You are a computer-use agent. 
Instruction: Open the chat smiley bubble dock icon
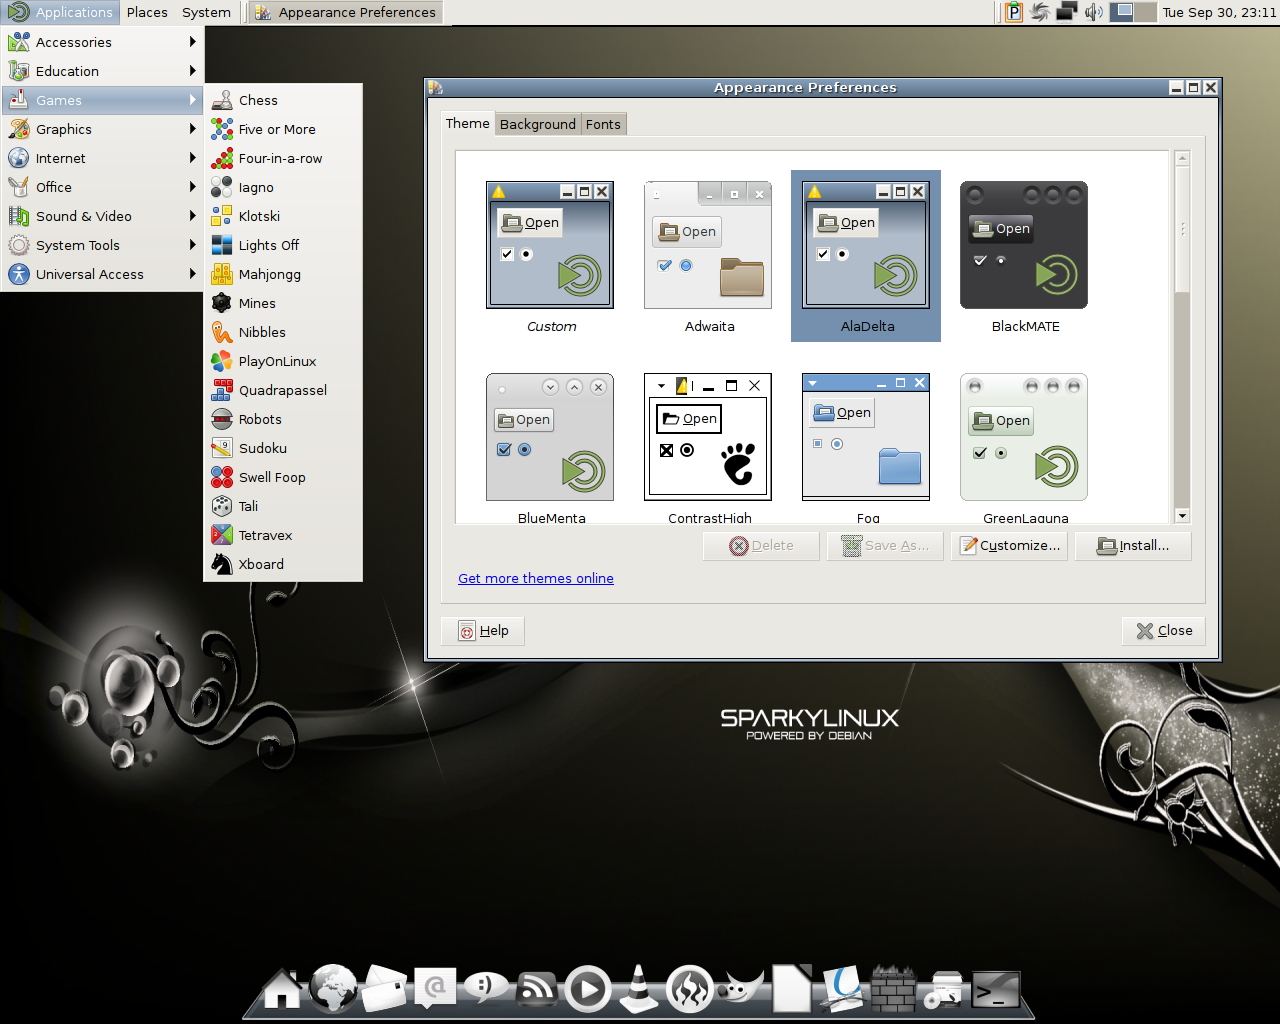pos(486,989)
